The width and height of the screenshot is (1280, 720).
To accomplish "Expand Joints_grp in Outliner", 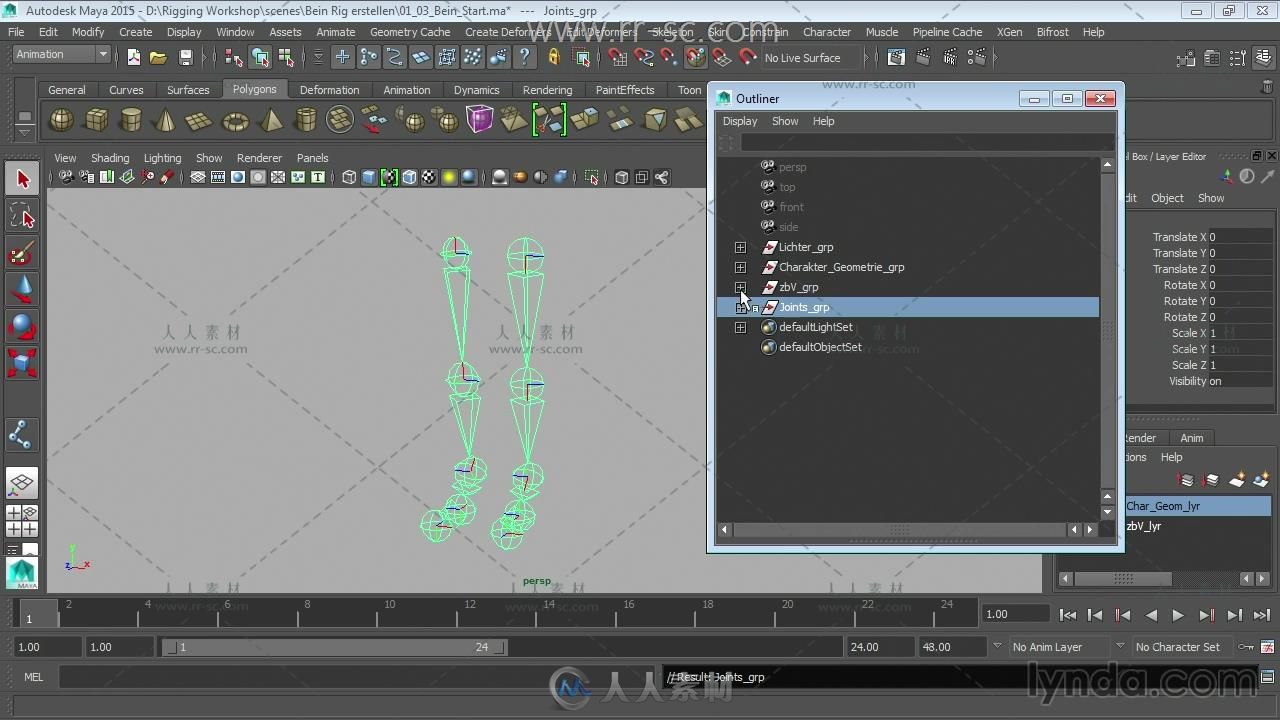I will click(x=740, y=308).
